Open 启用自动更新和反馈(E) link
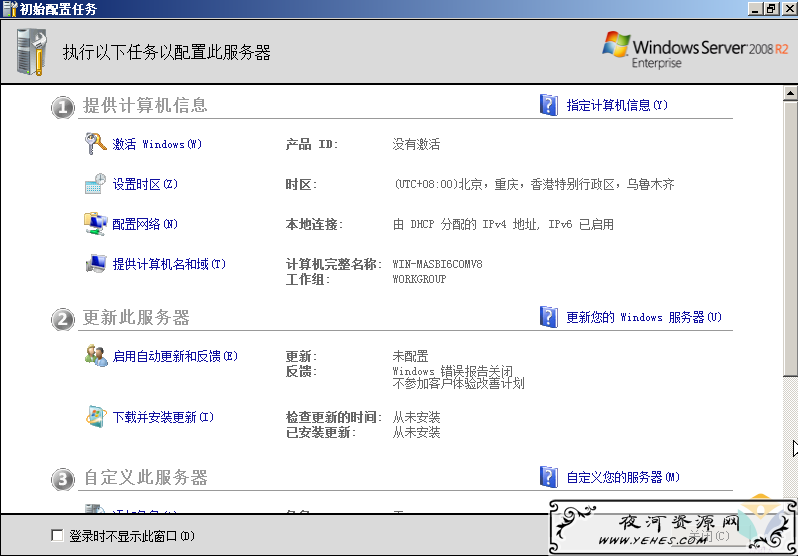This screenshot has height=556, width=798. coord(175,356)
